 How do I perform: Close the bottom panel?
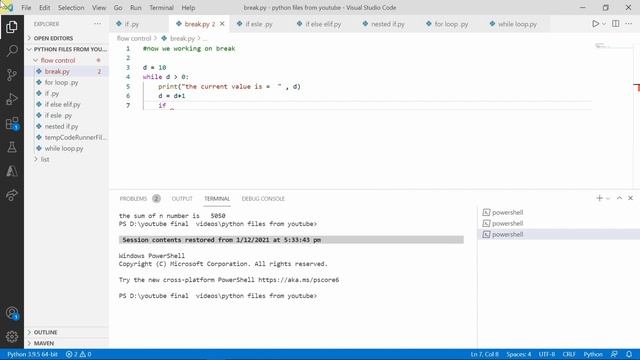pyautogui.click(x=631, y=198)
